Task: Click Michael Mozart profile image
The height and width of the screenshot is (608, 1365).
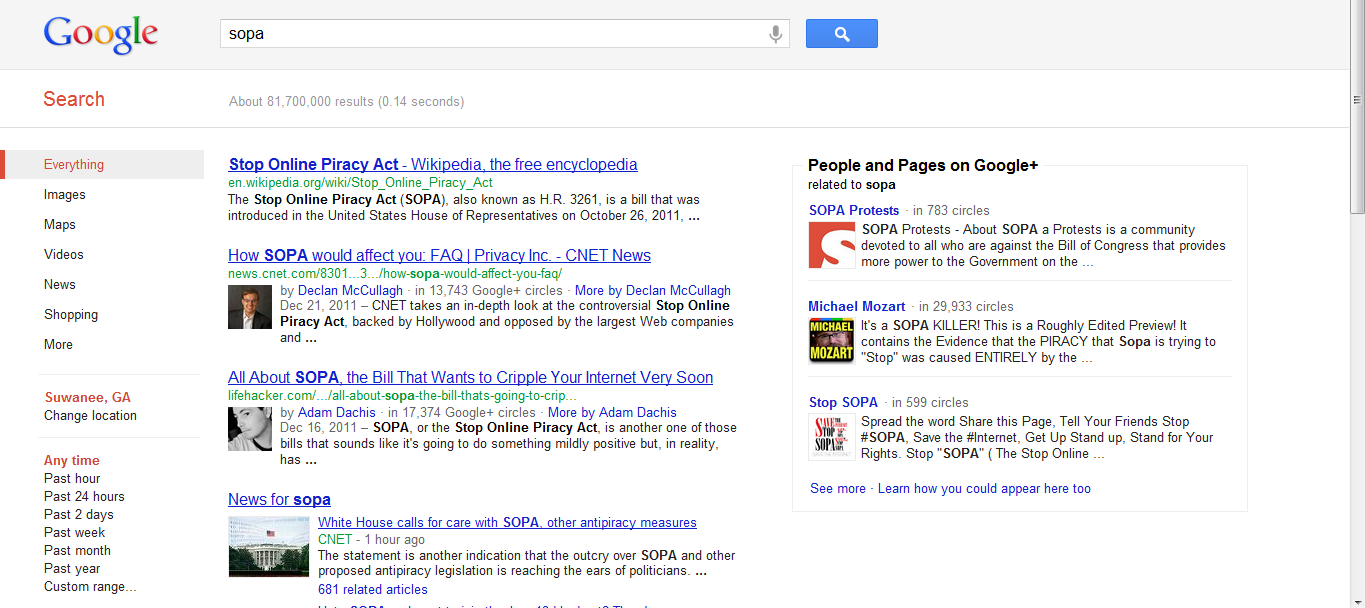Action: coord(832,340)
